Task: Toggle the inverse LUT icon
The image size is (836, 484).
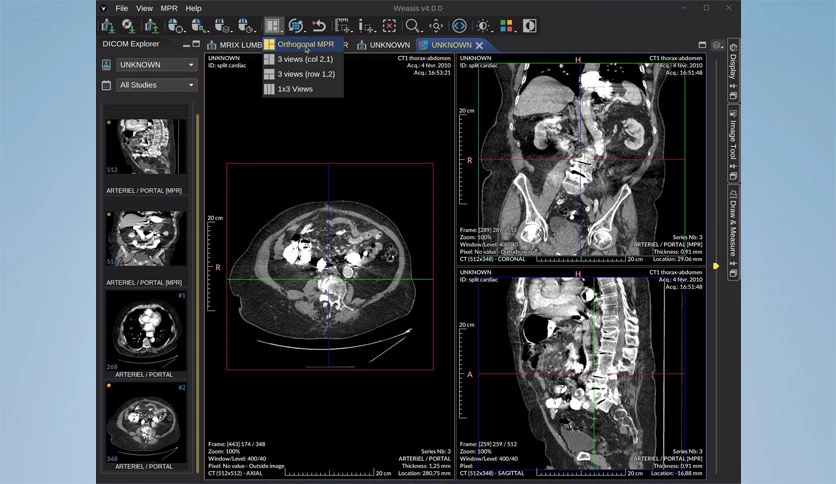Action: [529, 26]
